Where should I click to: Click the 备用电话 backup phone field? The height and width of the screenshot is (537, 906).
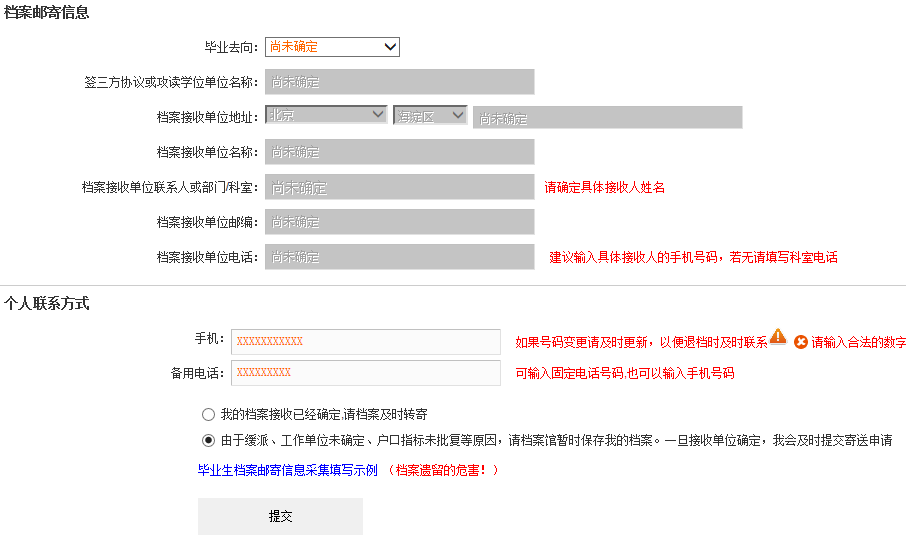click(365, 373)
